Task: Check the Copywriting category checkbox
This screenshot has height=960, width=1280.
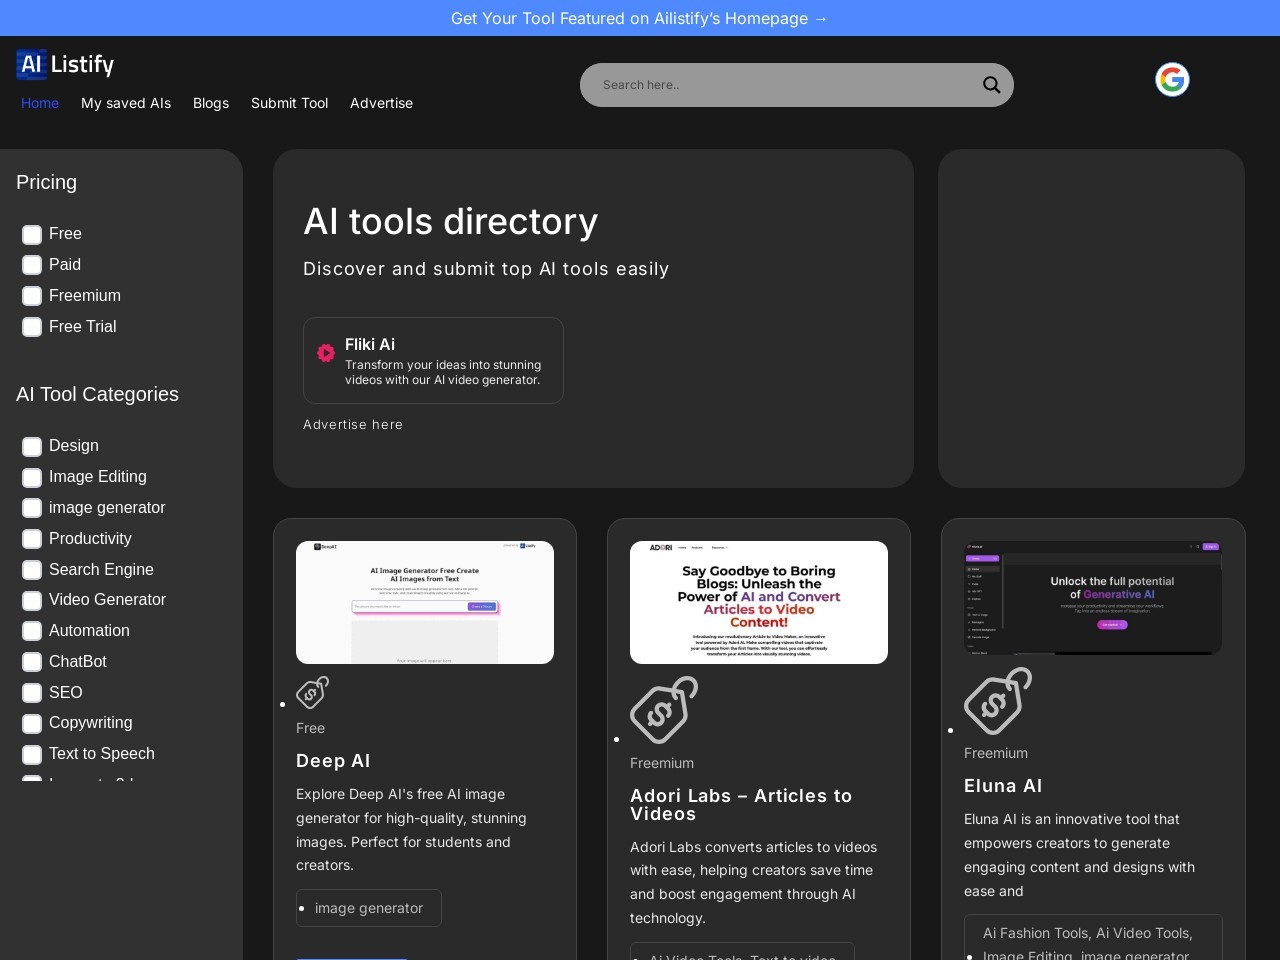Action: coord(32,723)
